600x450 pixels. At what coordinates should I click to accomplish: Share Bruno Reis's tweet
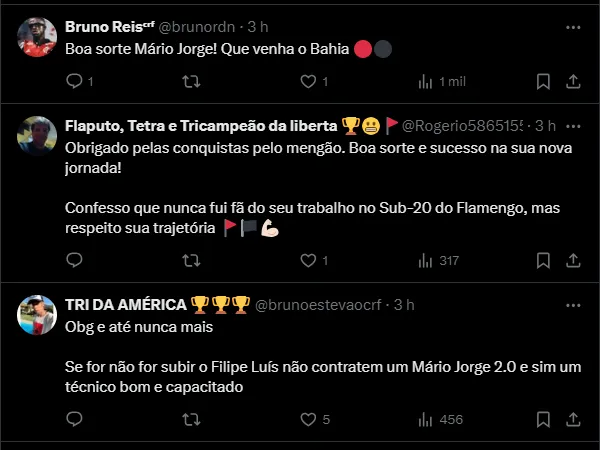click(574, 82)
